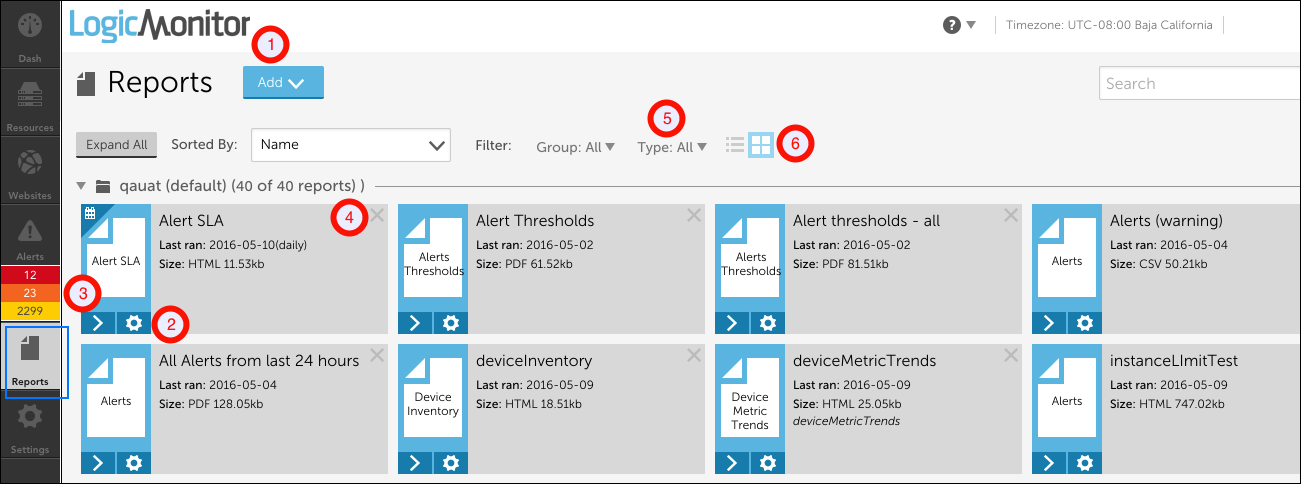Click the instanceLimitTest report title
The width and height of the screenshot is (1301, 484).
[1174, 361]
